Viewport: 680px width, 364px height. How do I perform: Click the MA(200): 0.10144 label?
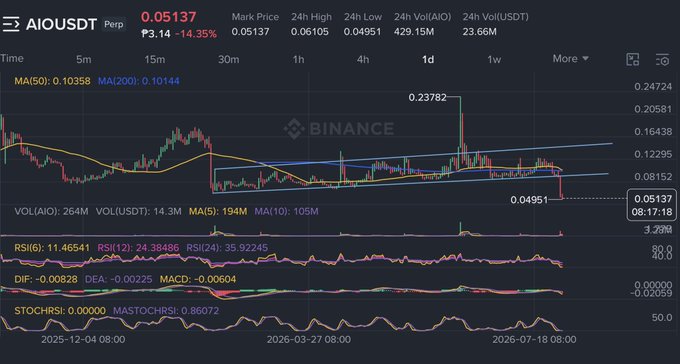click(x=138, y=81)
